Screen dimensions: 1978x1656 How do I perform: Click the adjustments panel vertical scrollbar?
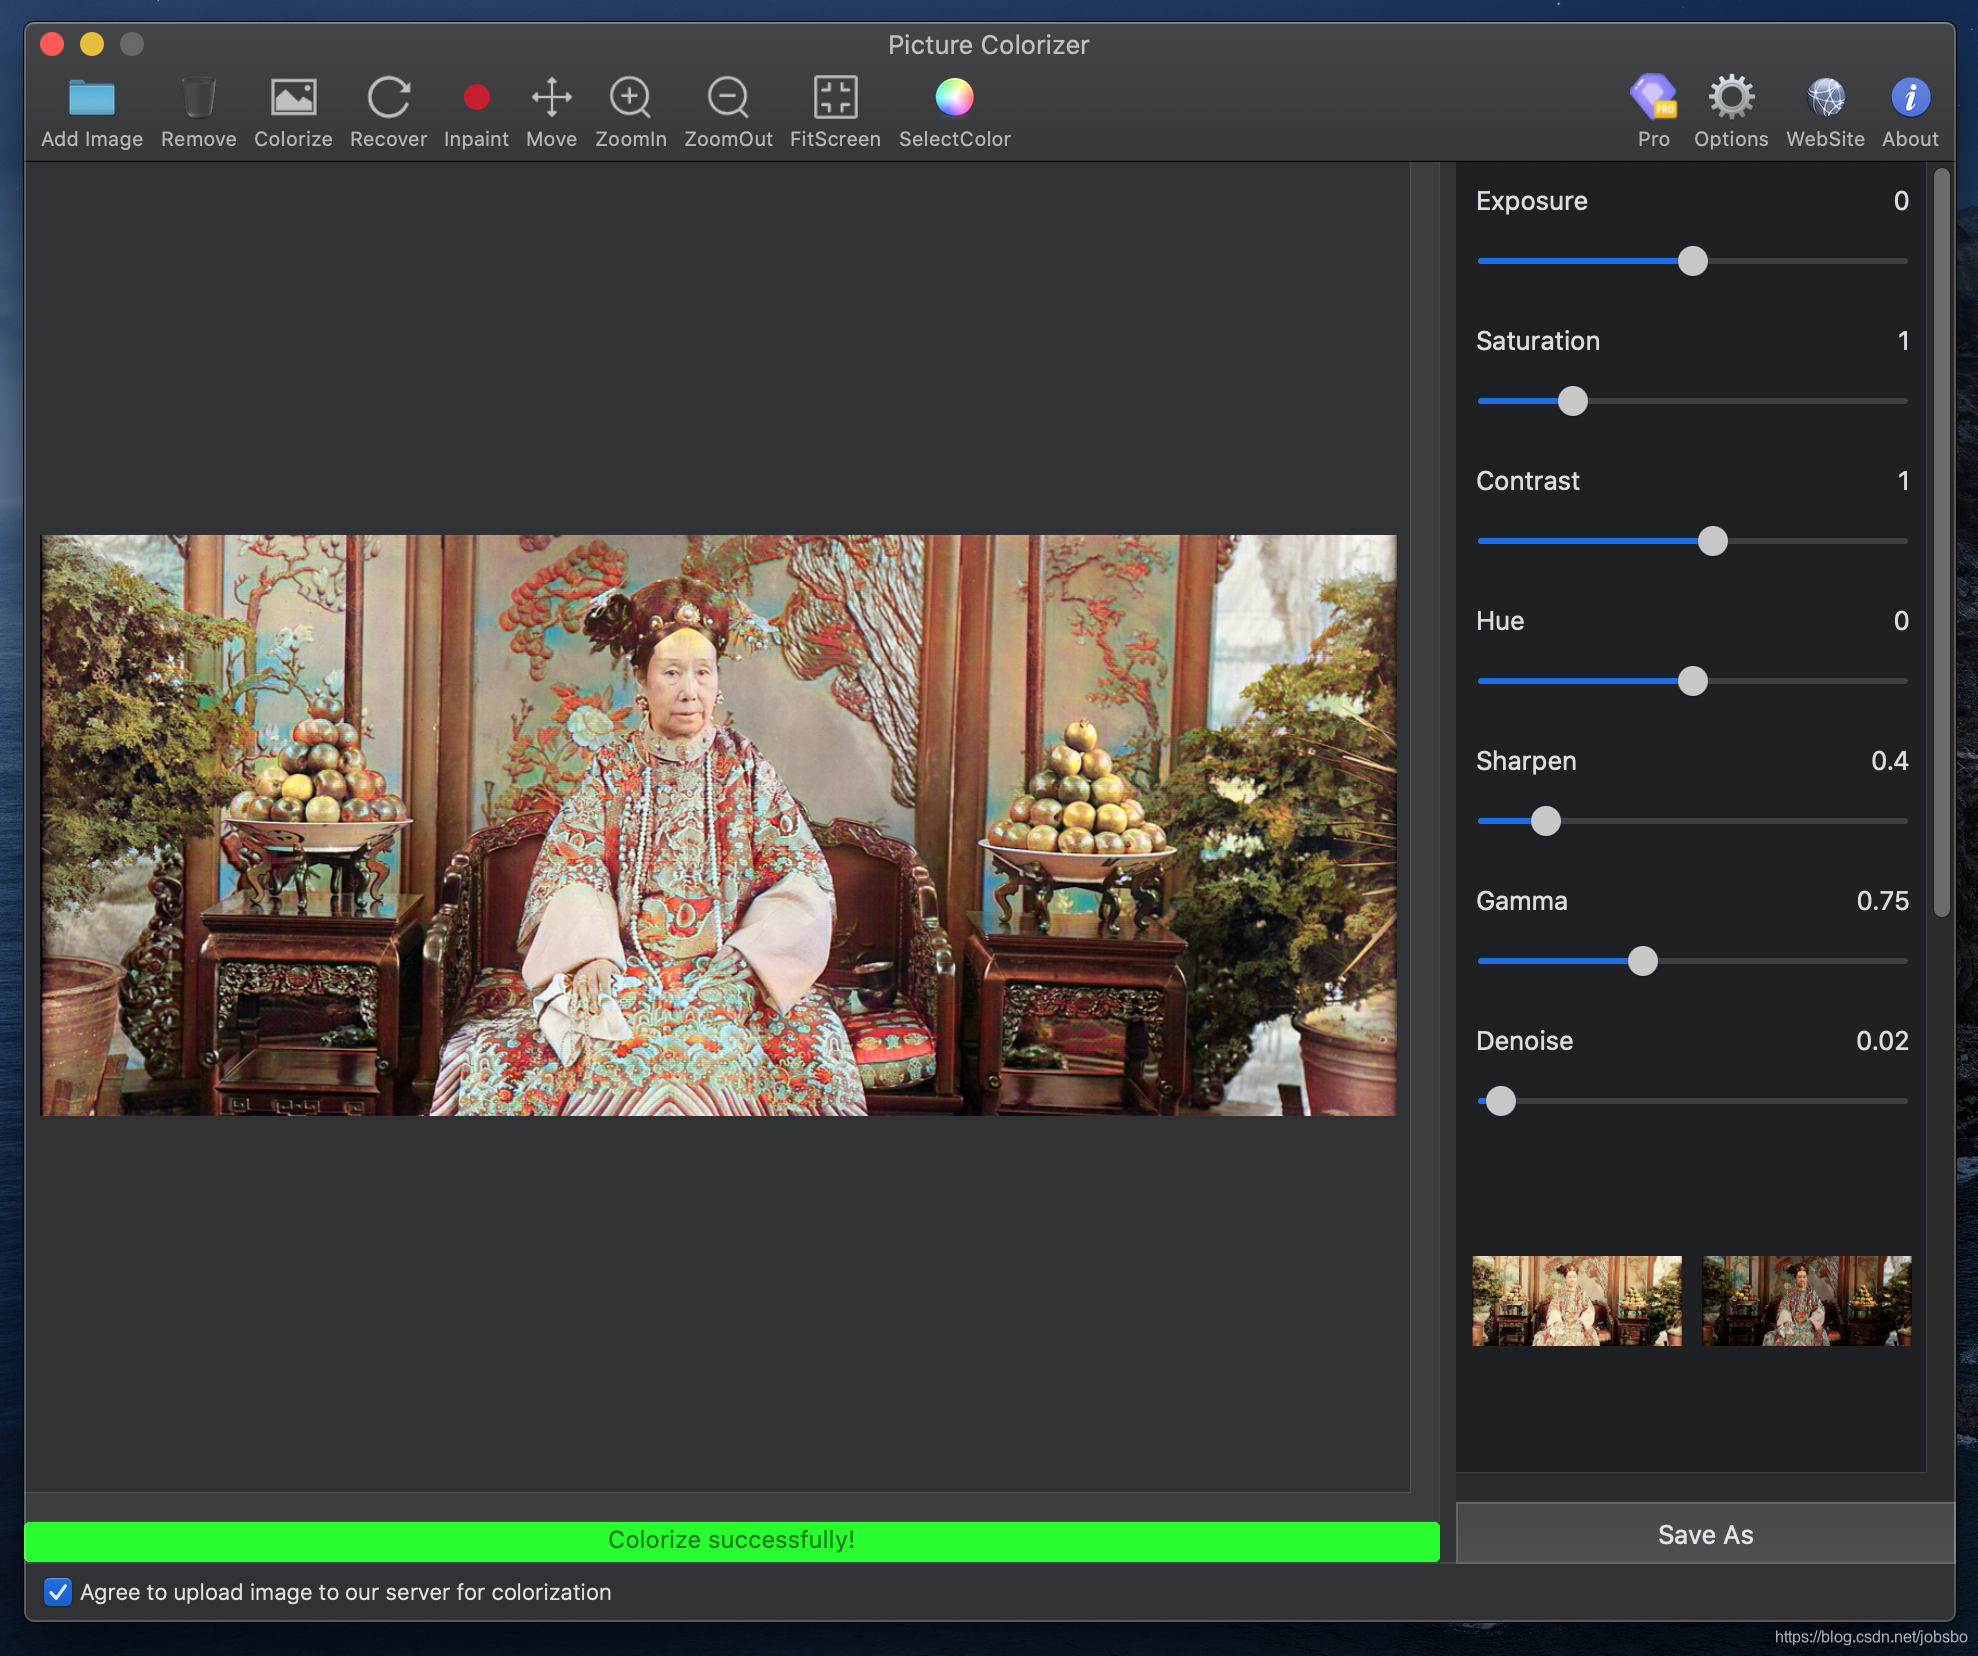[x=1941, y=541]
